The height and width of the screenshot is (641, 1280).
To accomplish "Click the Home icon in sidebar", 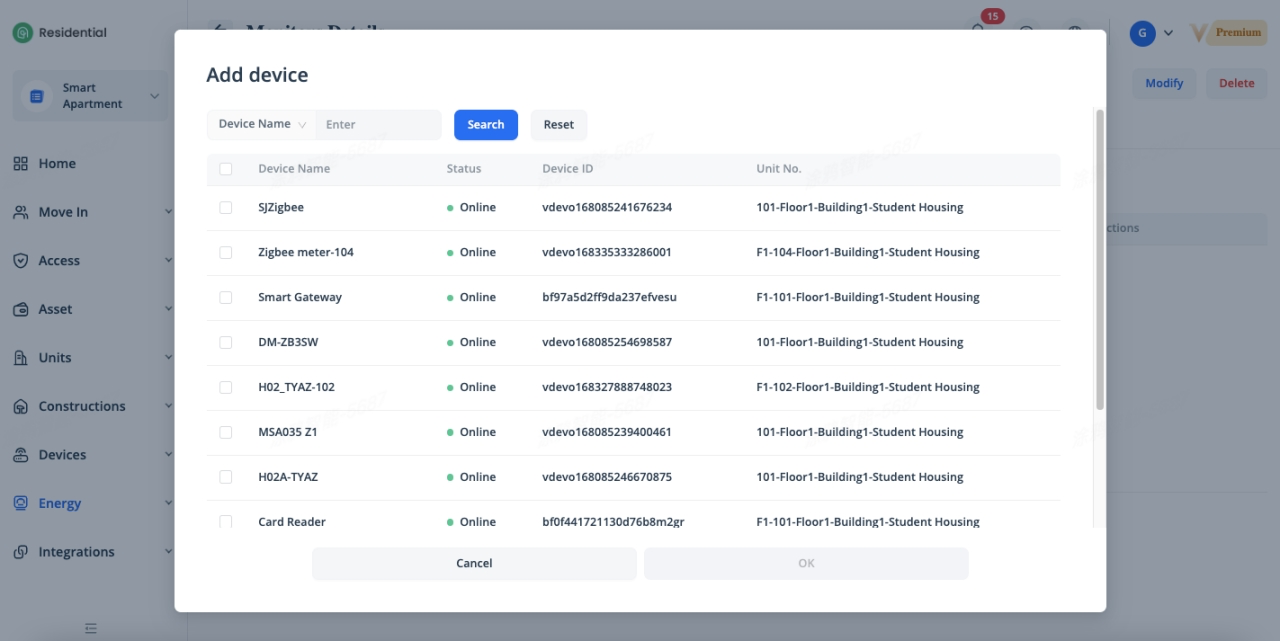I will [x=21, y=164].
